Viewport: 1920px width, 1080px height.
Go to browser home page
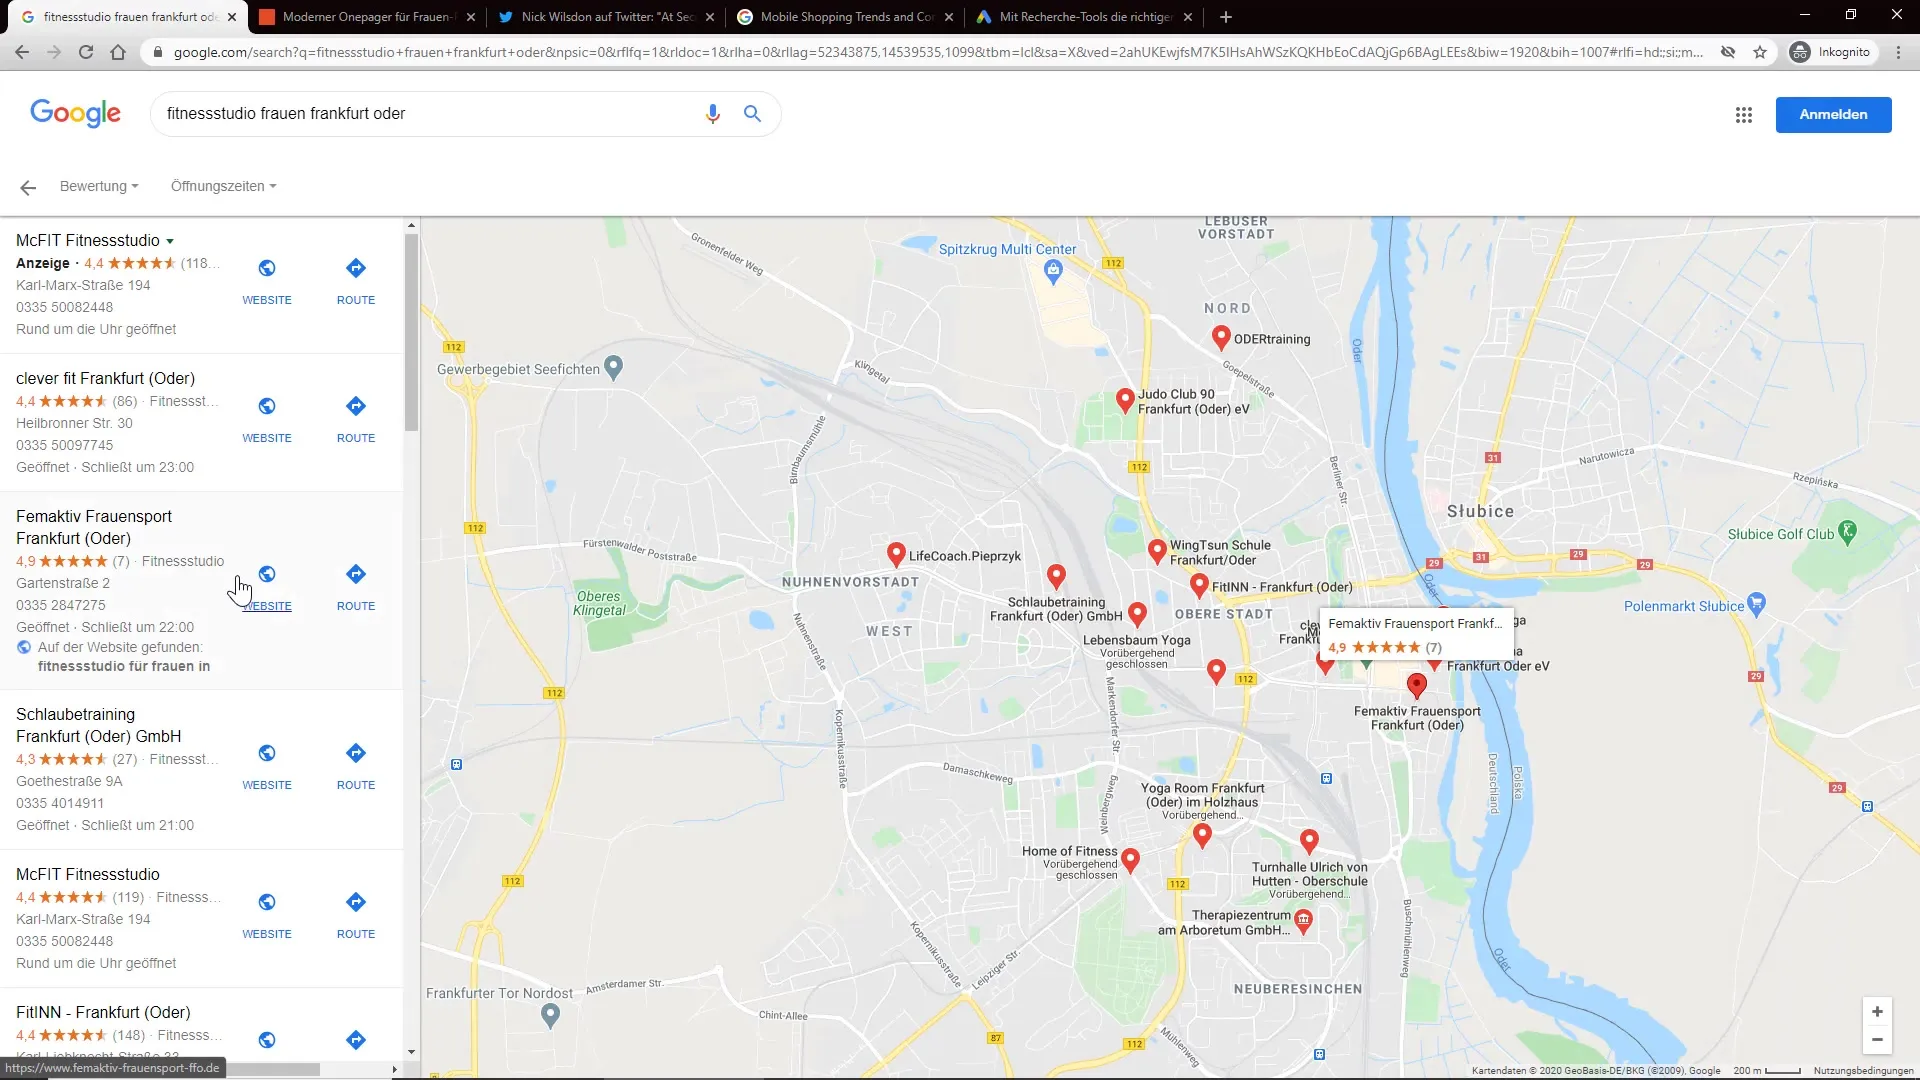[x=118, y=52]
